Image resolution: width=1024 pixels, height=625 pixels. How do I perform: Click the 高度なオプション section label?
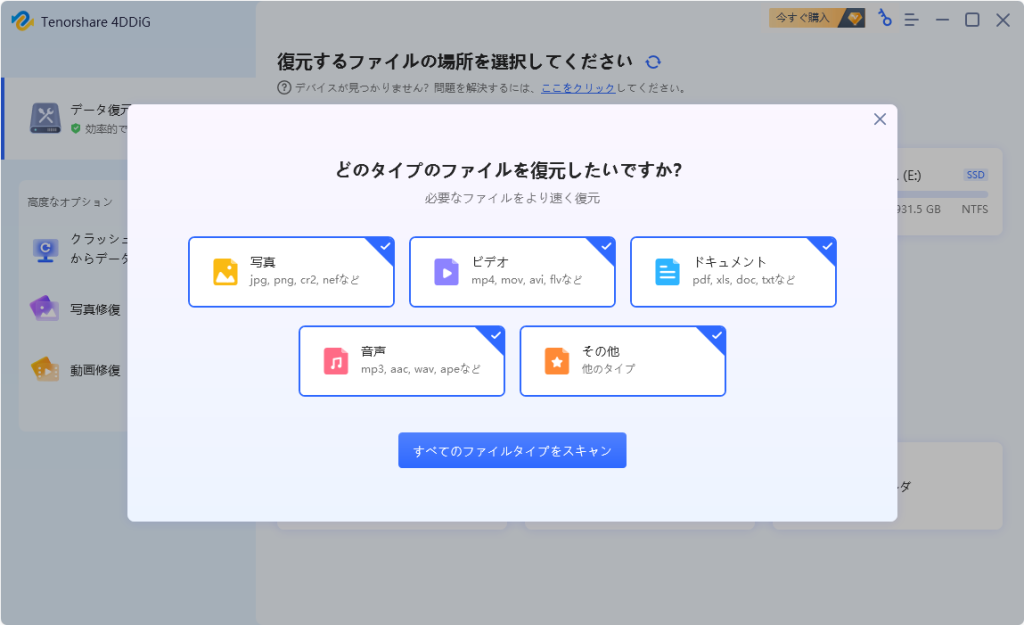[70, 202]
